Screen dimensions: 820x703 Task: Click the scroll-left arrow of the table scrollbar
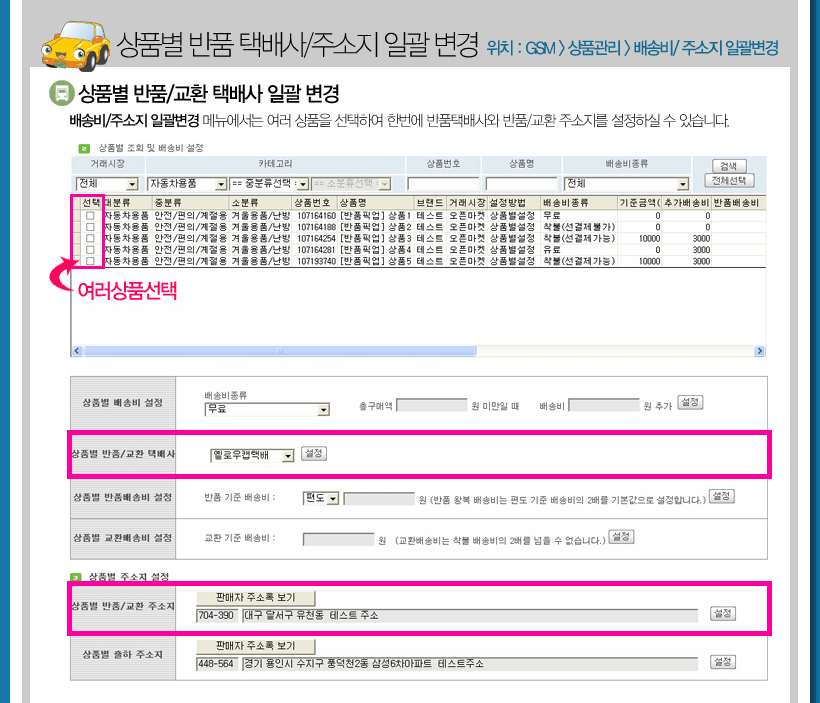(76, 352)
